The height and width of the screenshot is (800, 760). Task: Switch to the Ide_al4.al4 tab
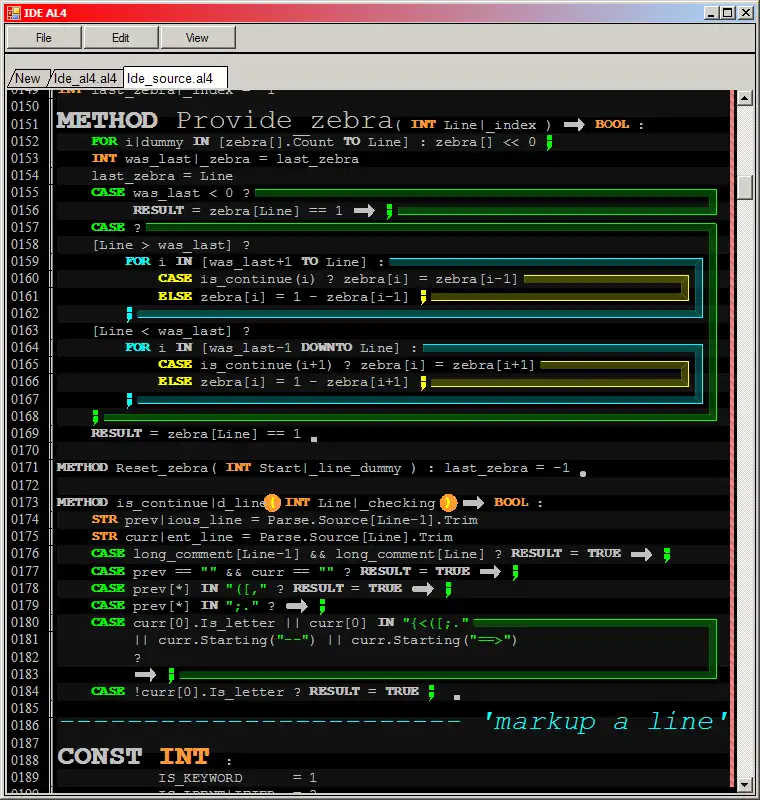click(86, 78)
